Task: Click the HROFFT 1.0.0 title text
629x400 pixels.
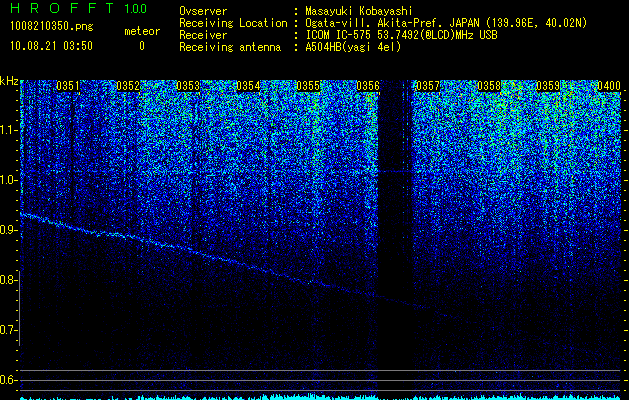Action: 79,8
